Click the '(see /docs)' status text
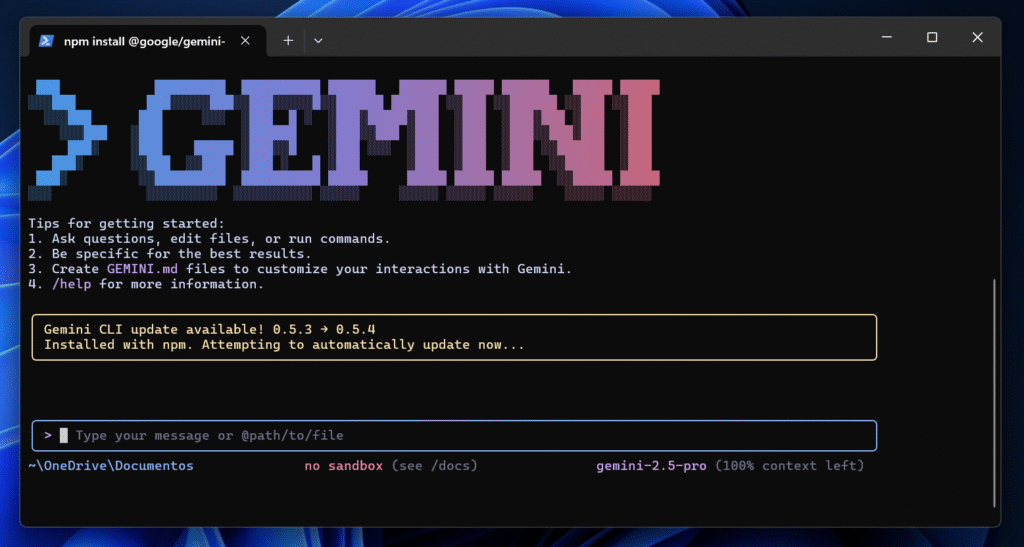This screenshot has width=1024, height=547. click(434, 466)
